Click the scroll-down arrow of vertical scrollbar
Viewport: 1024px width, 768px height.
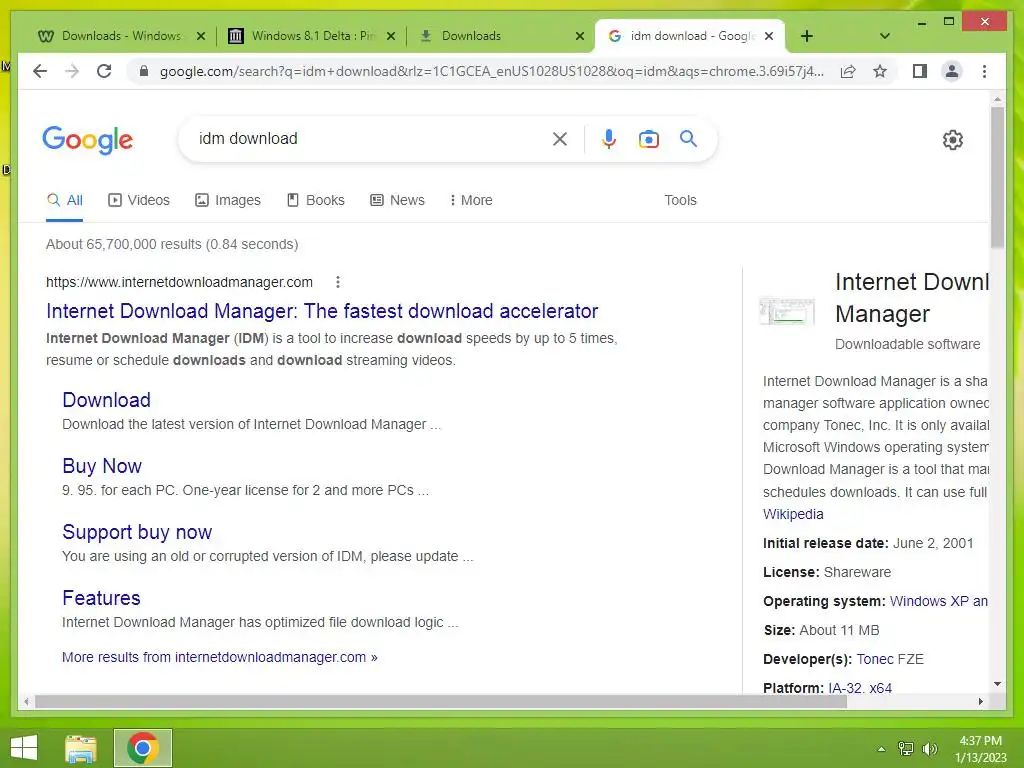[997, 684]
